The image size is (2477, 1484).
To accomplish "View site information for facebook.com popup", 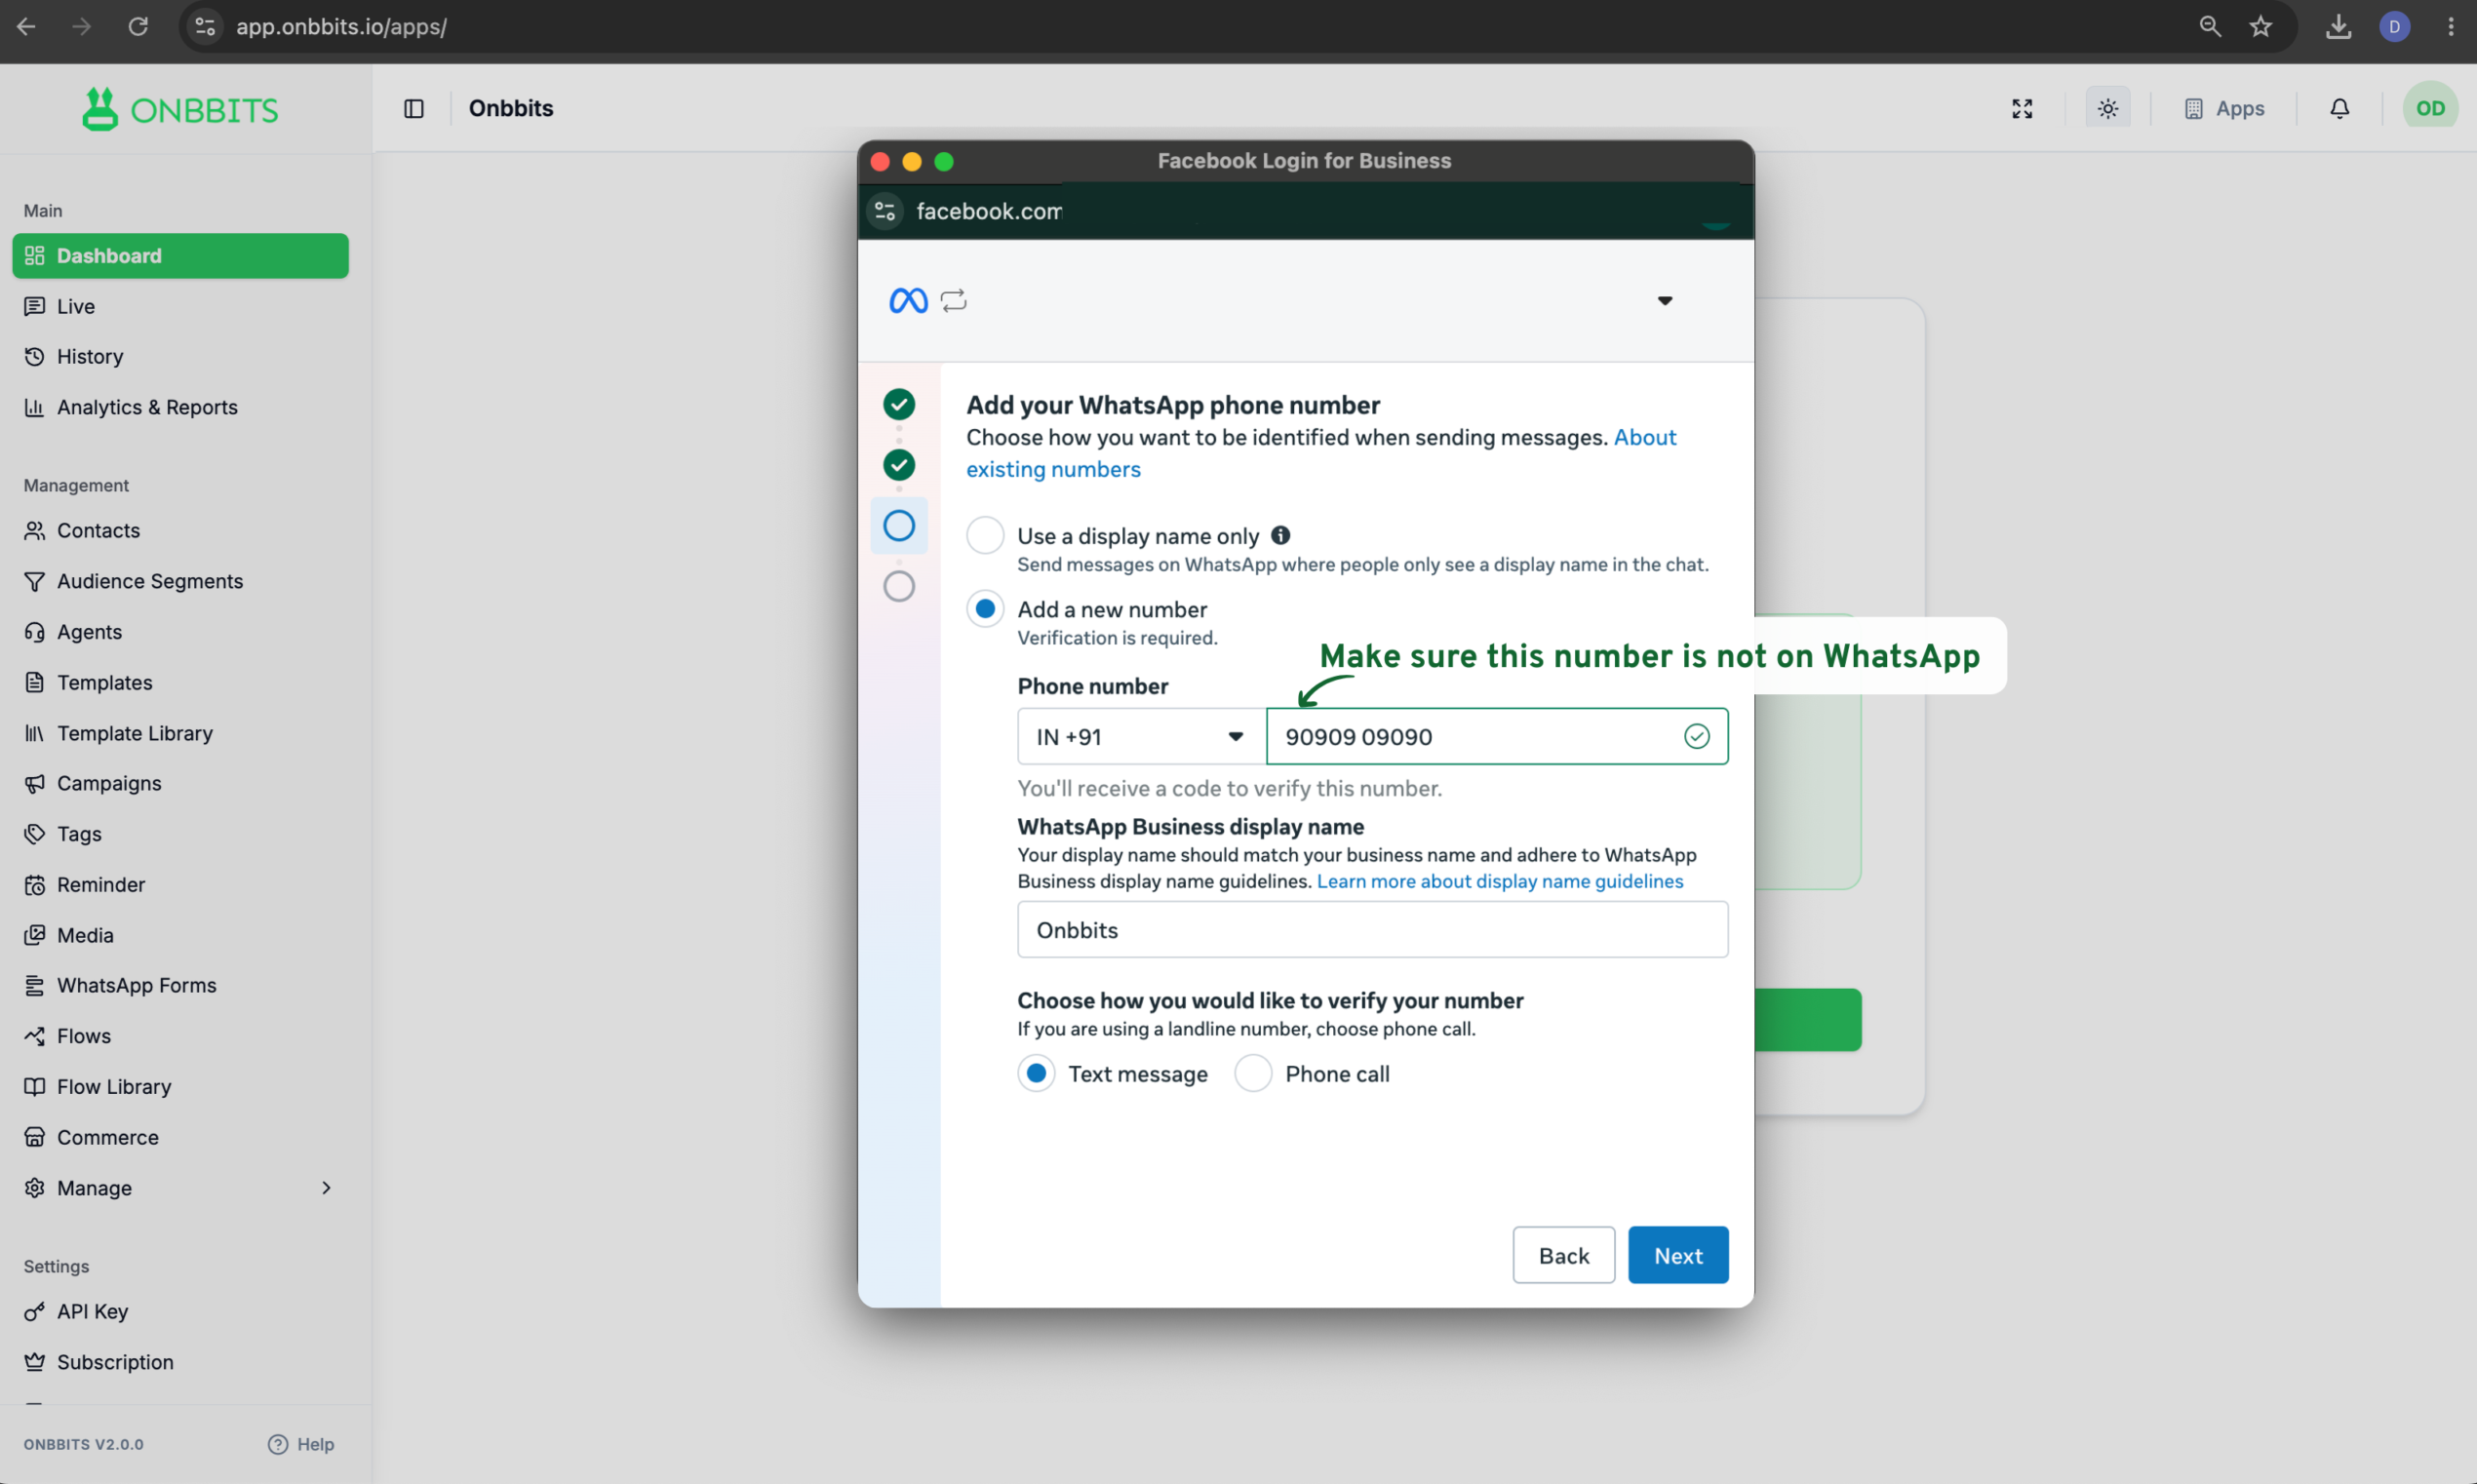I will click(885, 211).
